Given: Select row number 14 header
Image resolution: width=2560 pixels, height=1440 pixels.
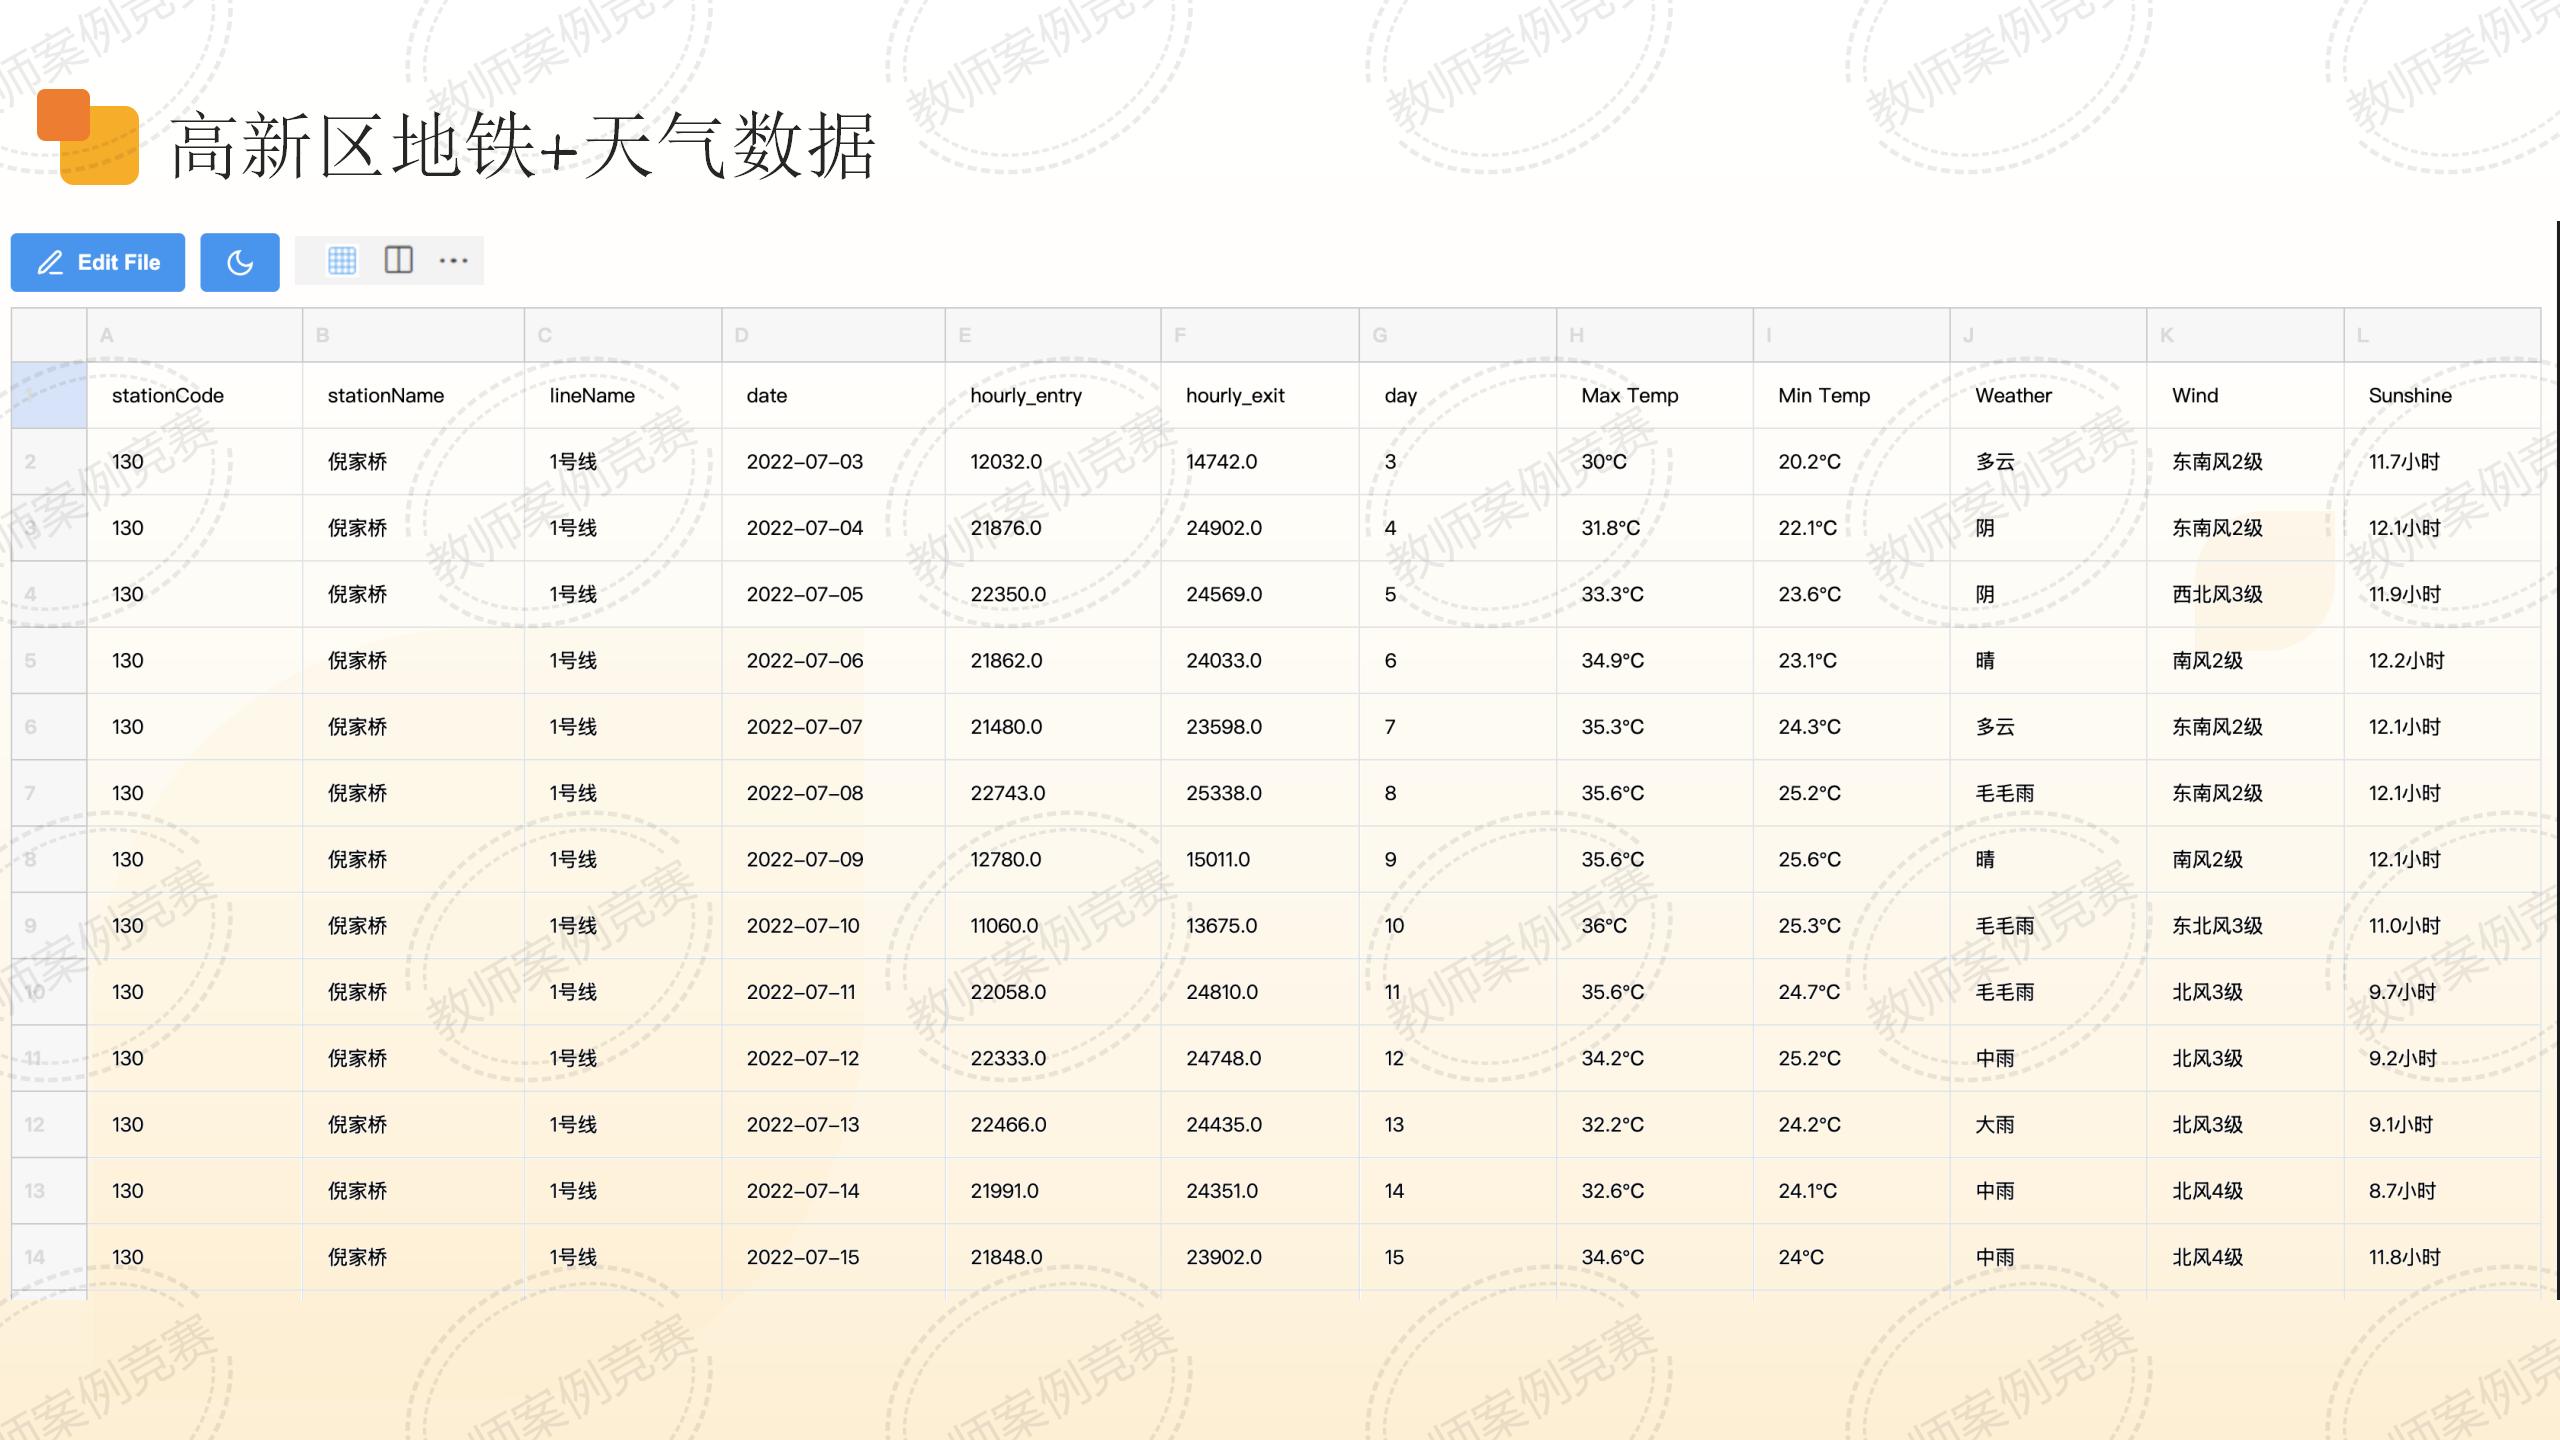Looking at the screenshot, I should [49, 1257].
